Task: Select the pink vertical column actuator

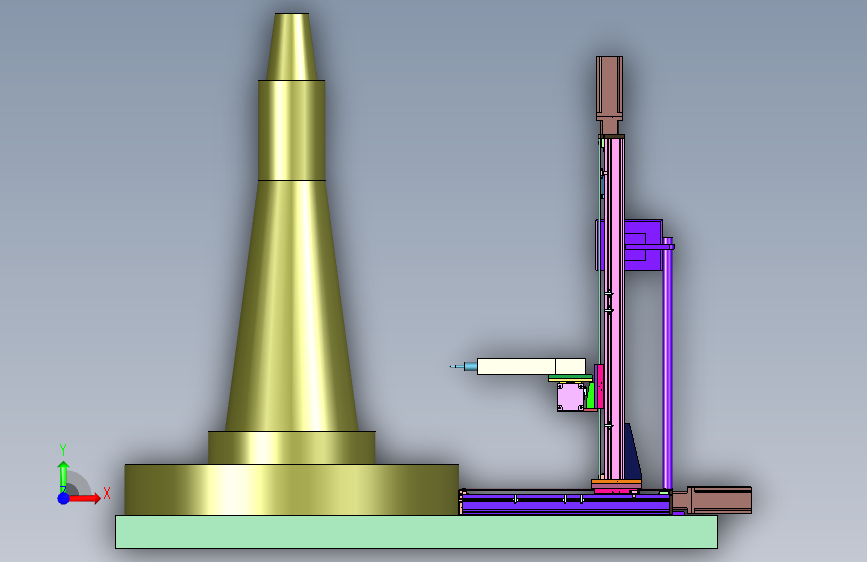Action: (x=614, y=310)
